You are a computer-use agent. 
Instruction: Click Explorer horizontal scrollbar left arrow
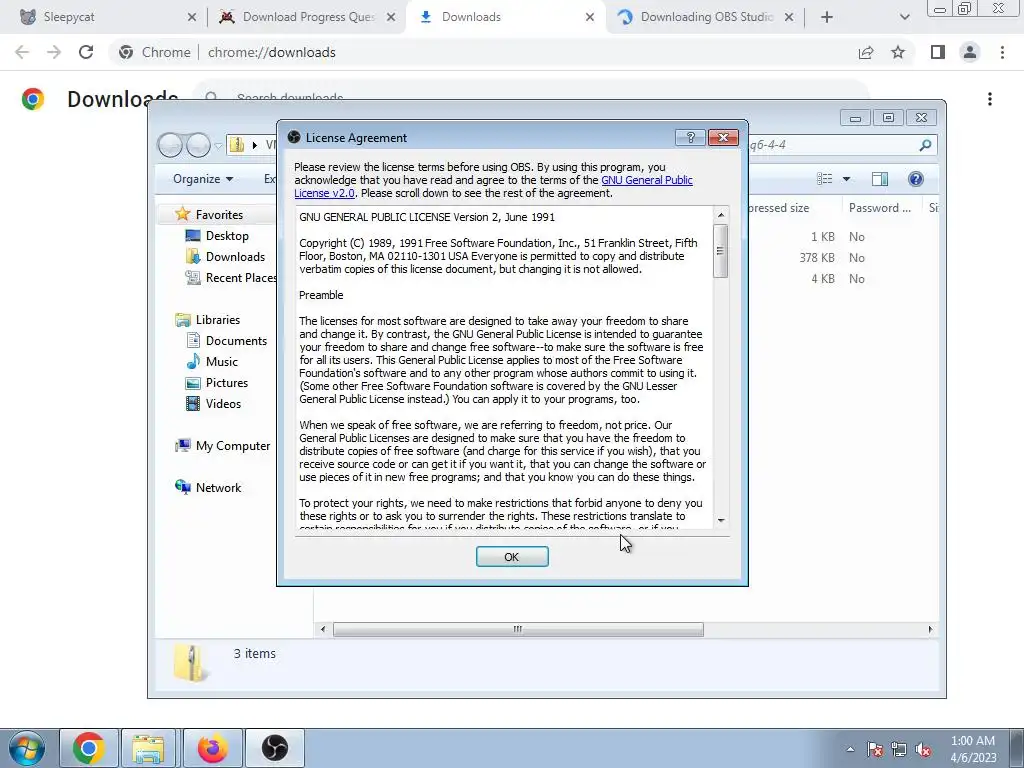(x=323, y=630)
